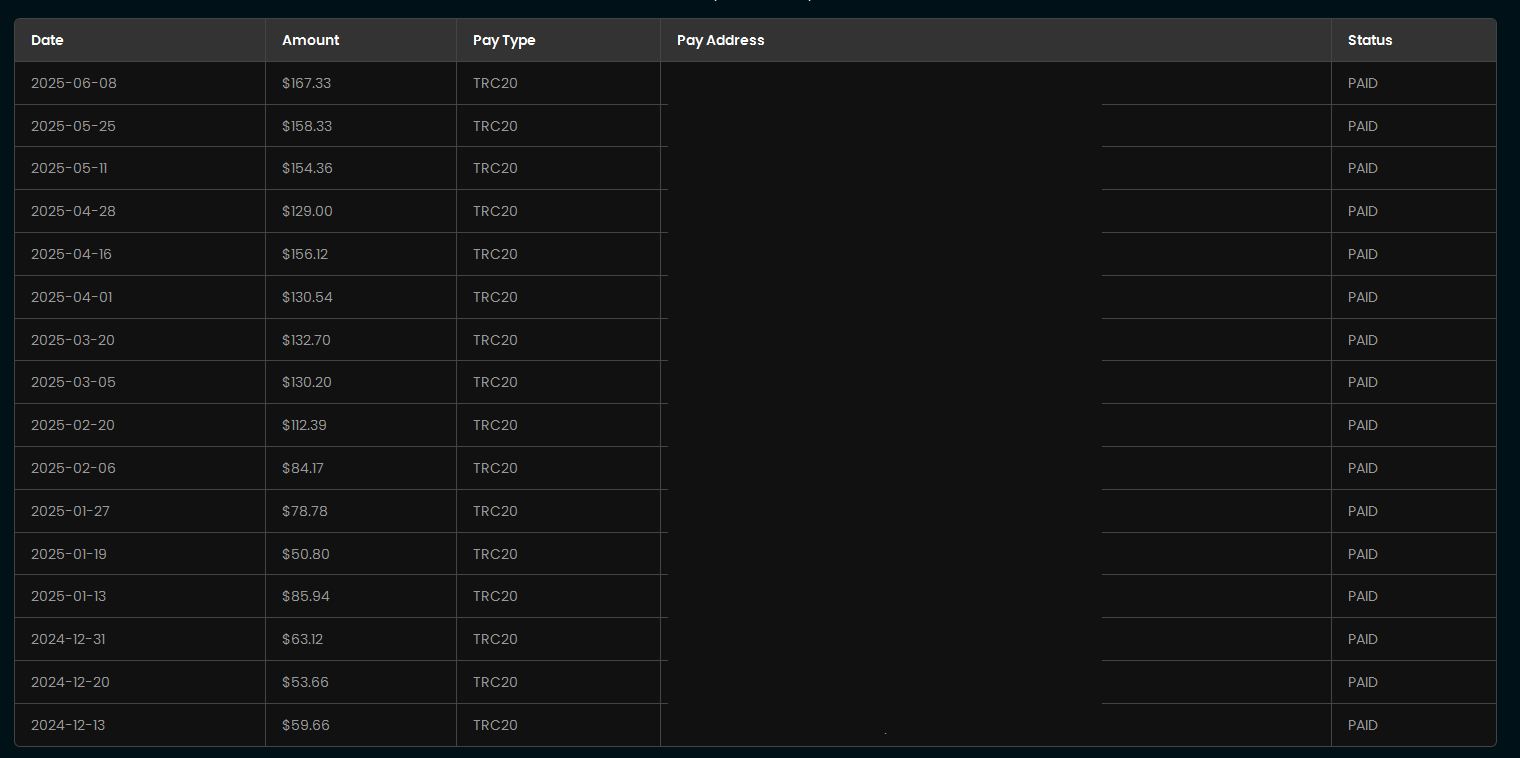Click PAID status in the $156.12 row

pyautogui.click(x=1362, y=254)
